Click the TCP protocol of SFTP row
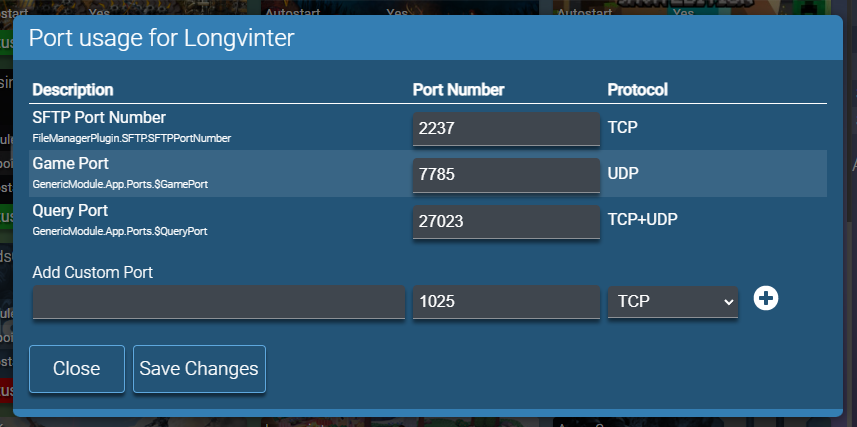857x427 pixels. pos(623,127)
